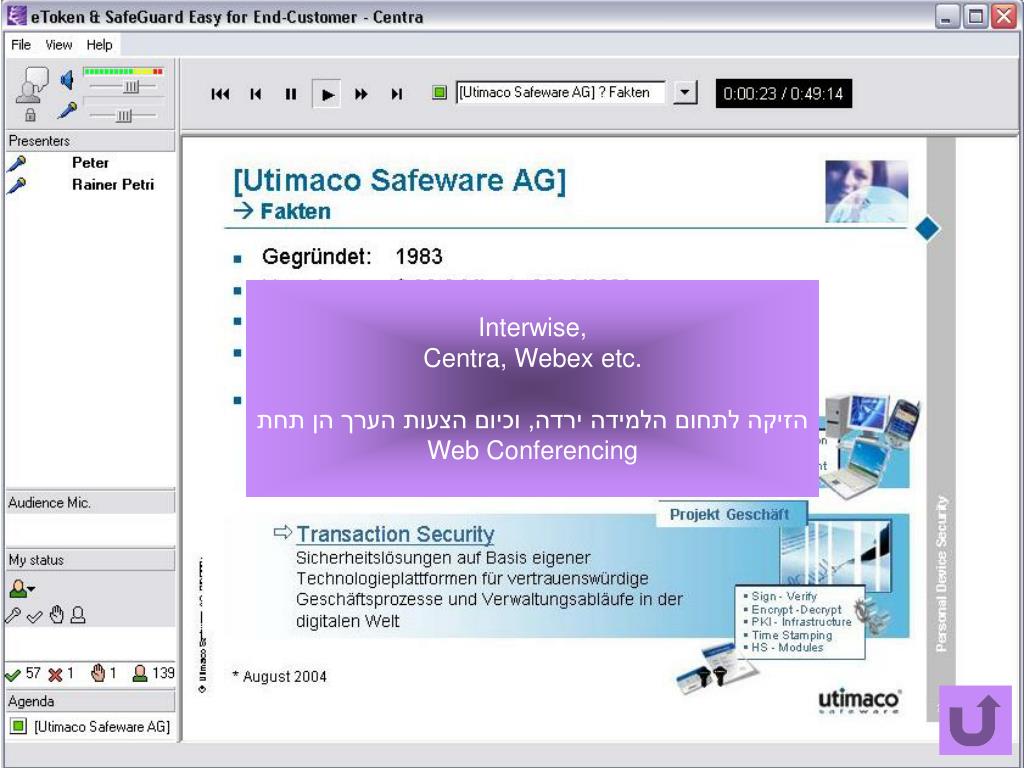
Task: Click the Agenda panel header
Action: coord(90,701)
